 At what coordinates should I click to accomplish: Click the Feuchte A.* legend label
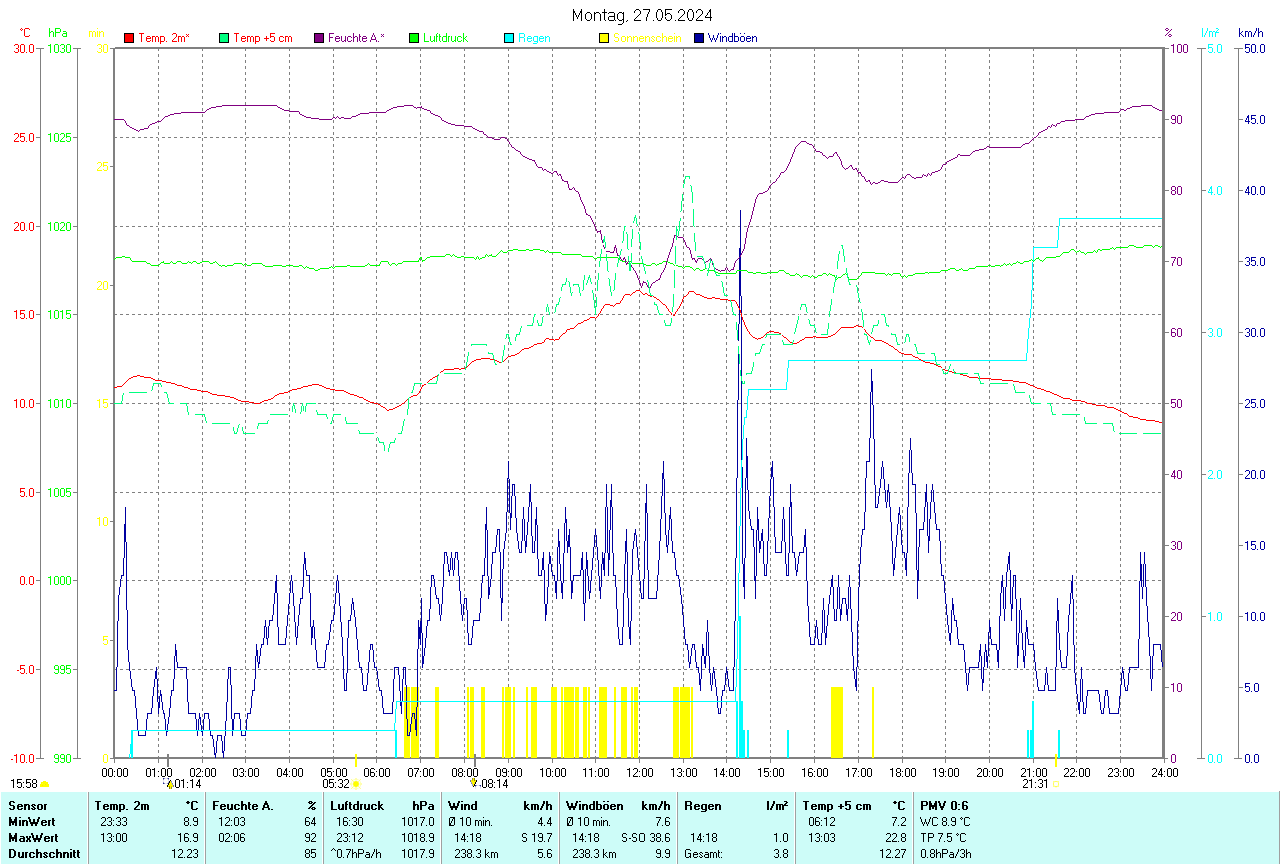tap(357, 38)
